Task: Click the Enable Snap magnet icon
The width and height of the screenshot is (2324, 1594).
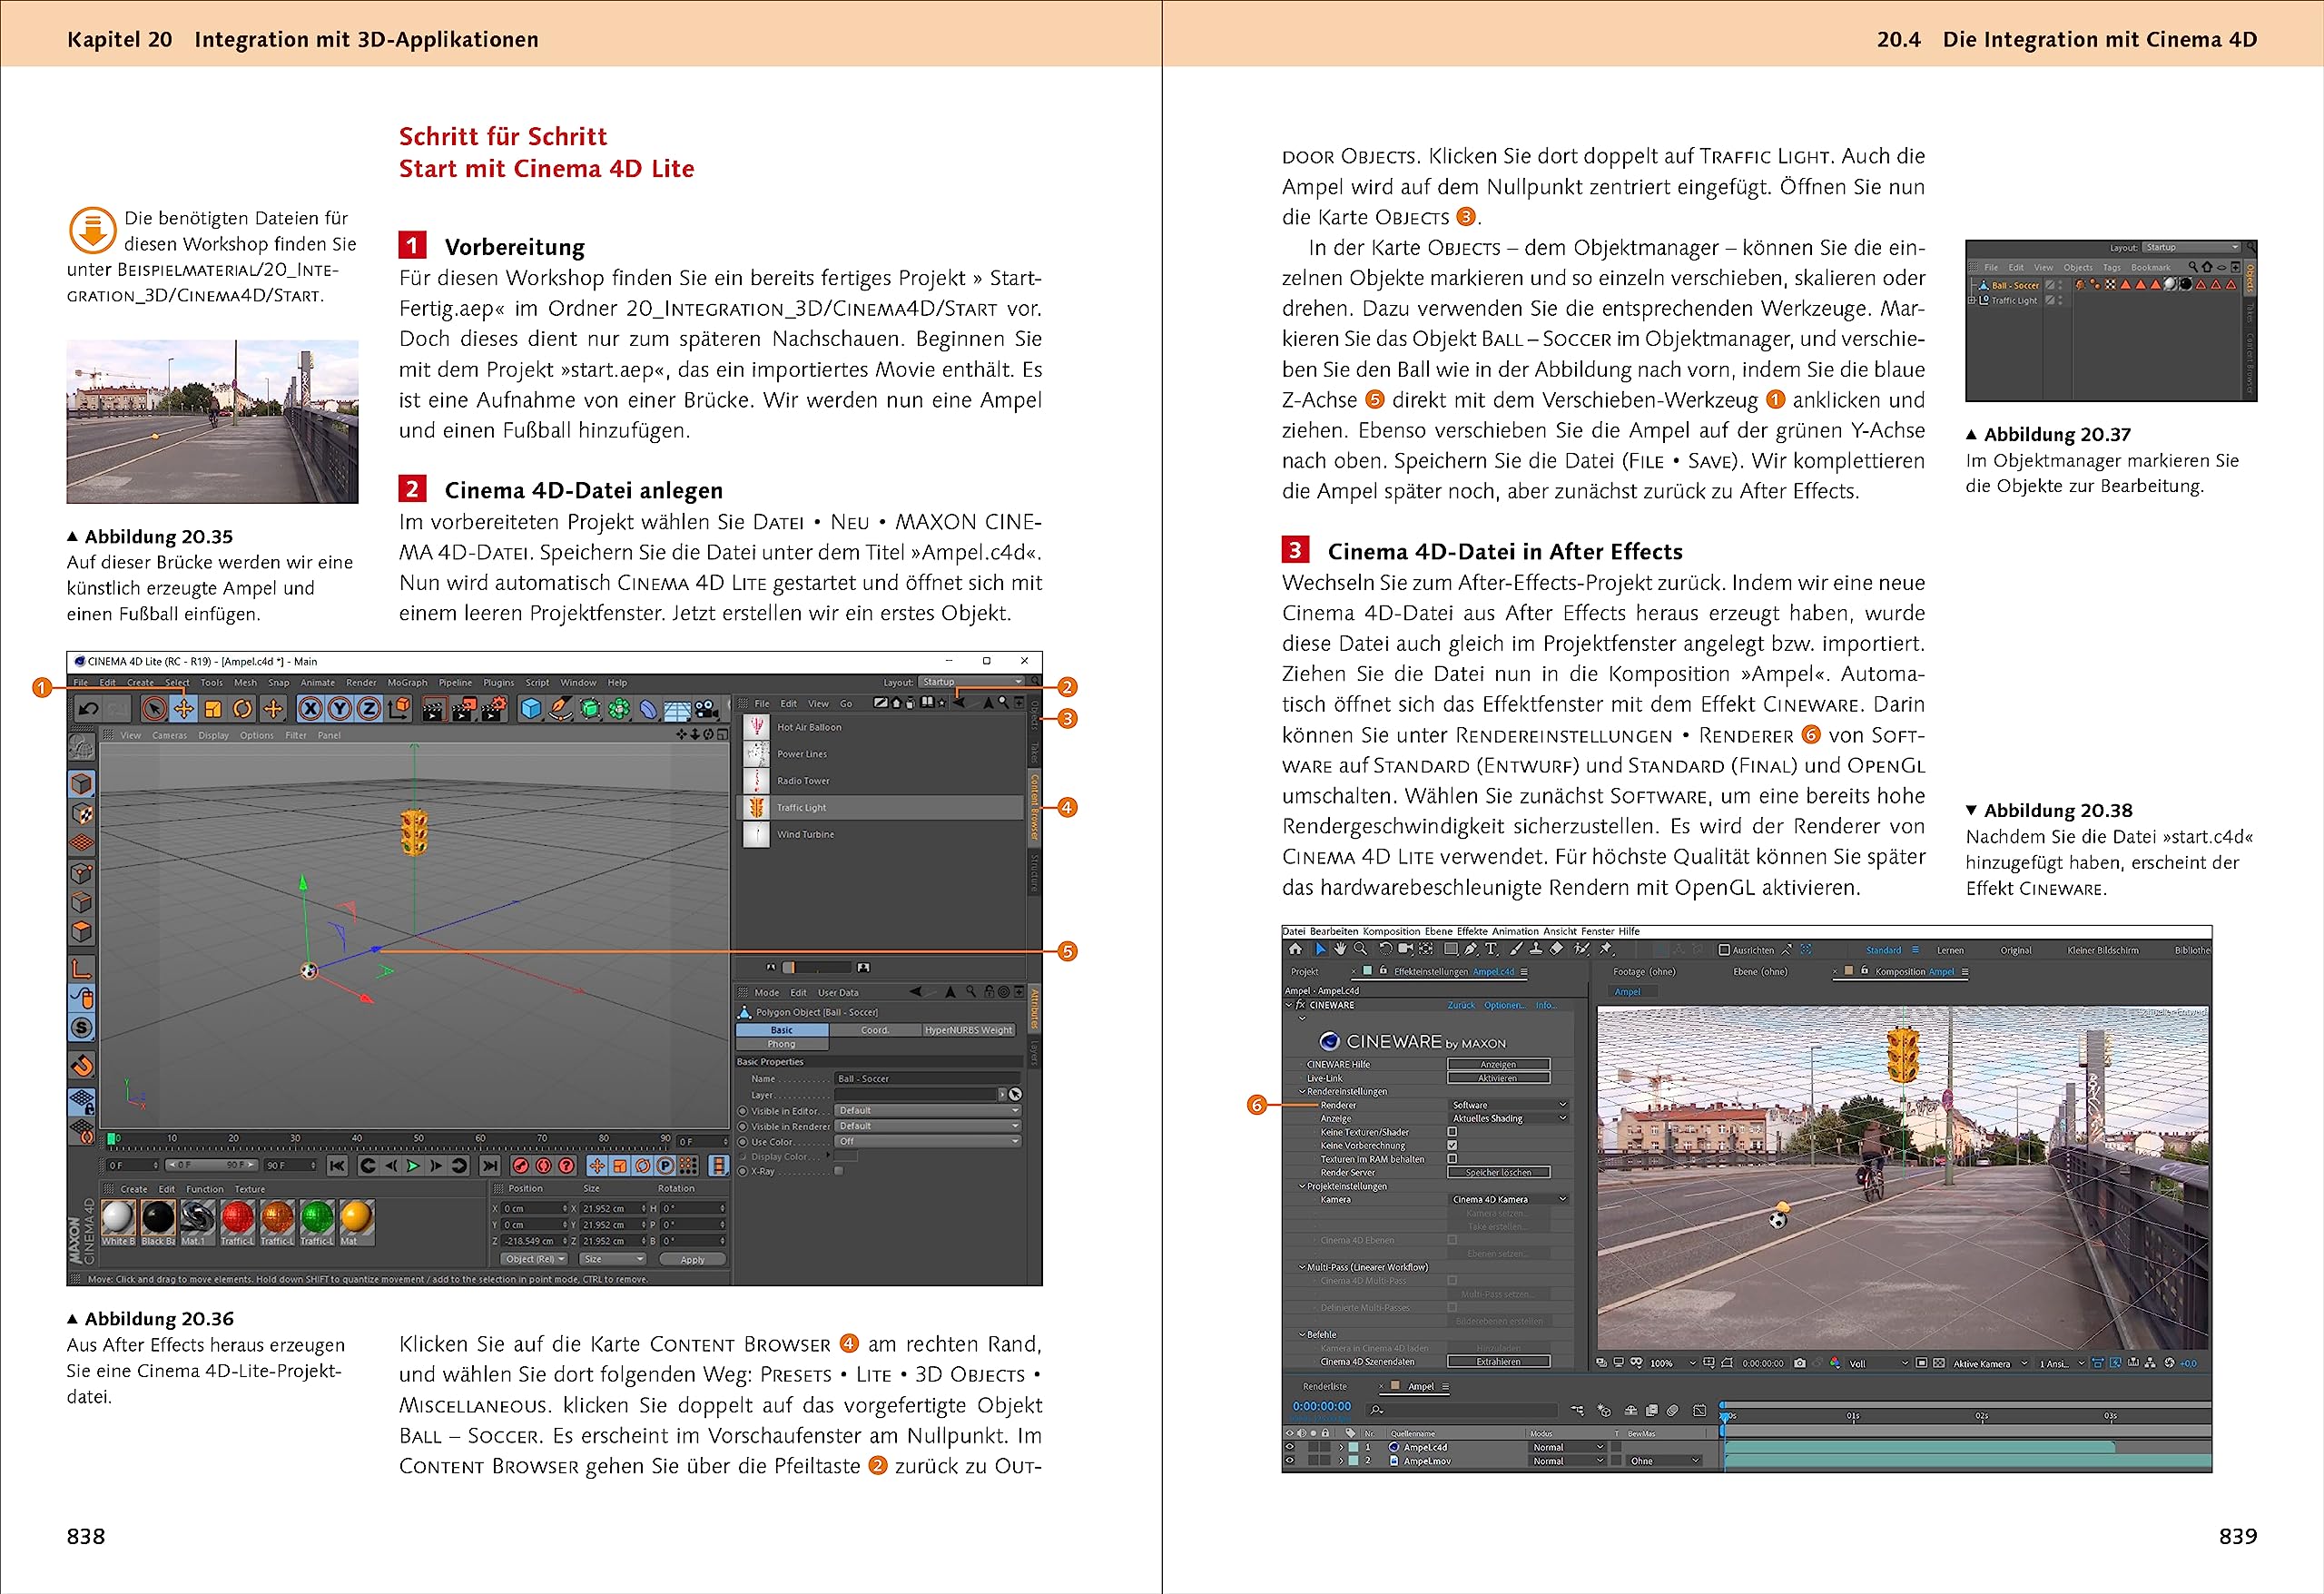Action: pos(82,1066)
